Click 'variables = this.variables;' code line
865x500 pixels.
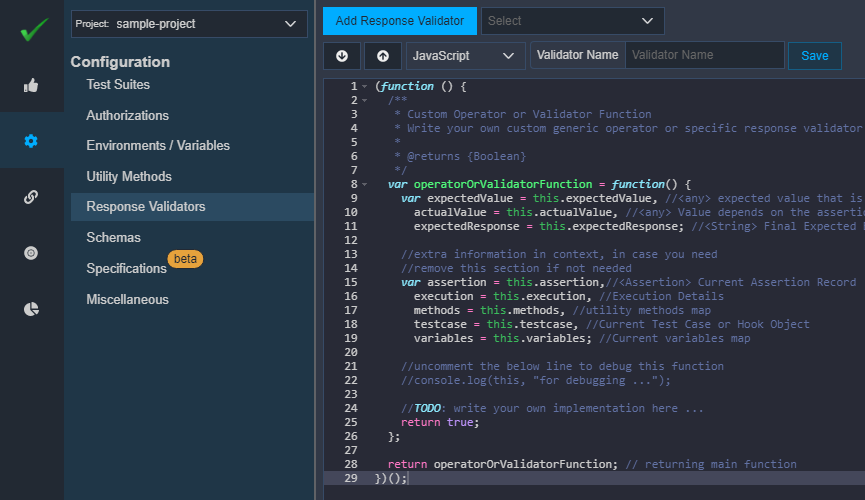click(x=502, y=338)
